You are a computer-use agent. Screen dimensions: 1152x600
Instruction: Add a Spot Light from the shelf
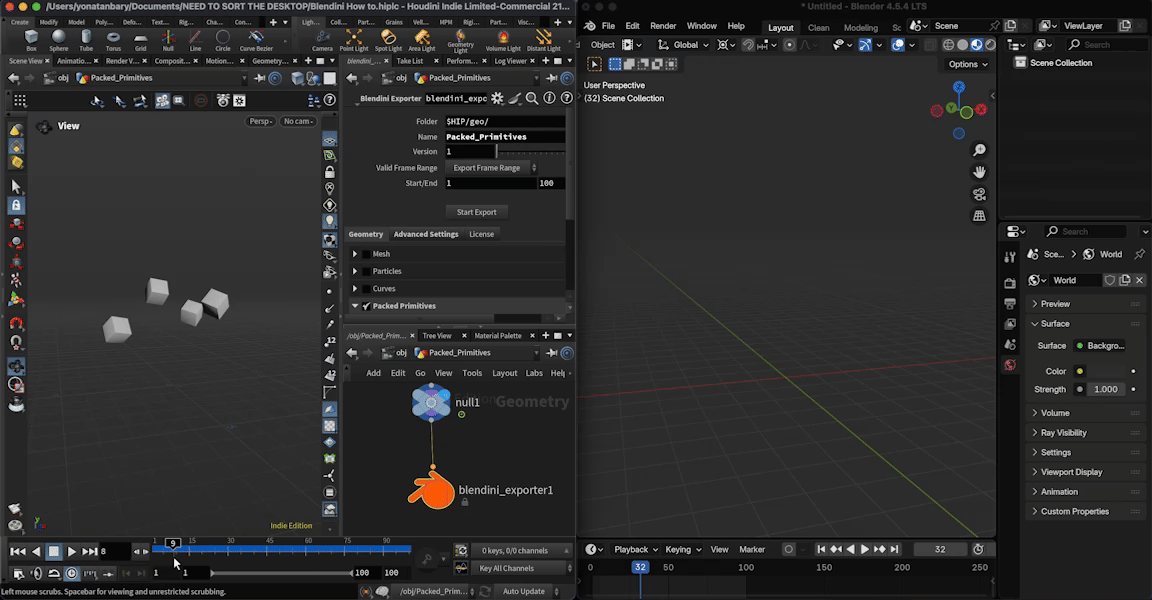388,40
